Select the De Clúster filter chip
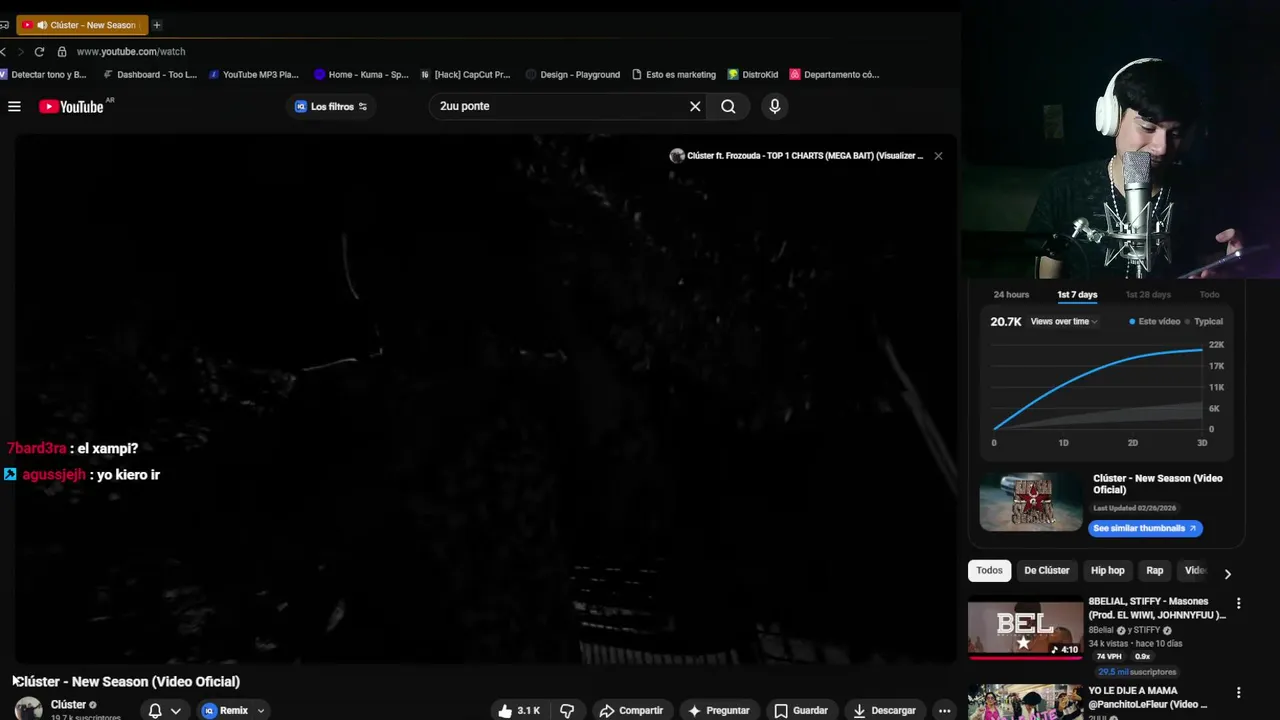This screenshot has width=1280, height=720. [1047, 570]
